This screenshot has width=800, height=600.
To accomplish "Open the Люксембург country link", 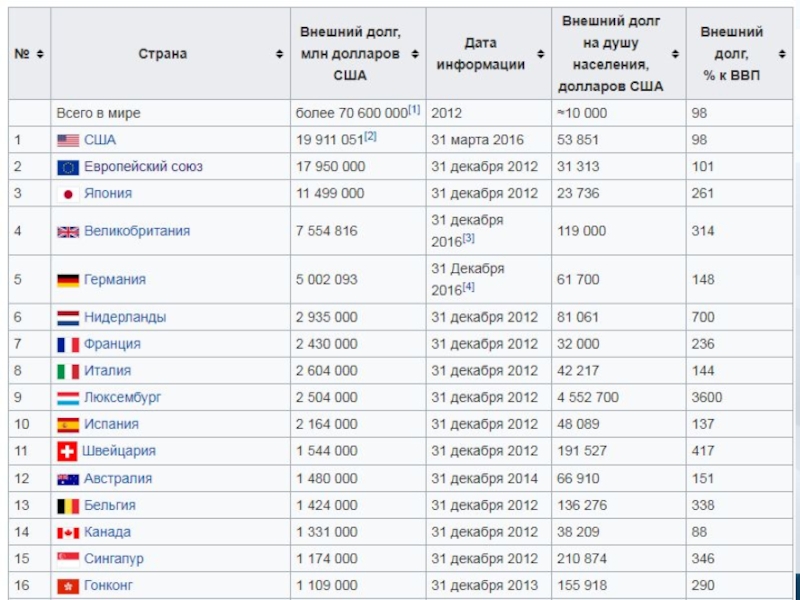I will (123, 398).
